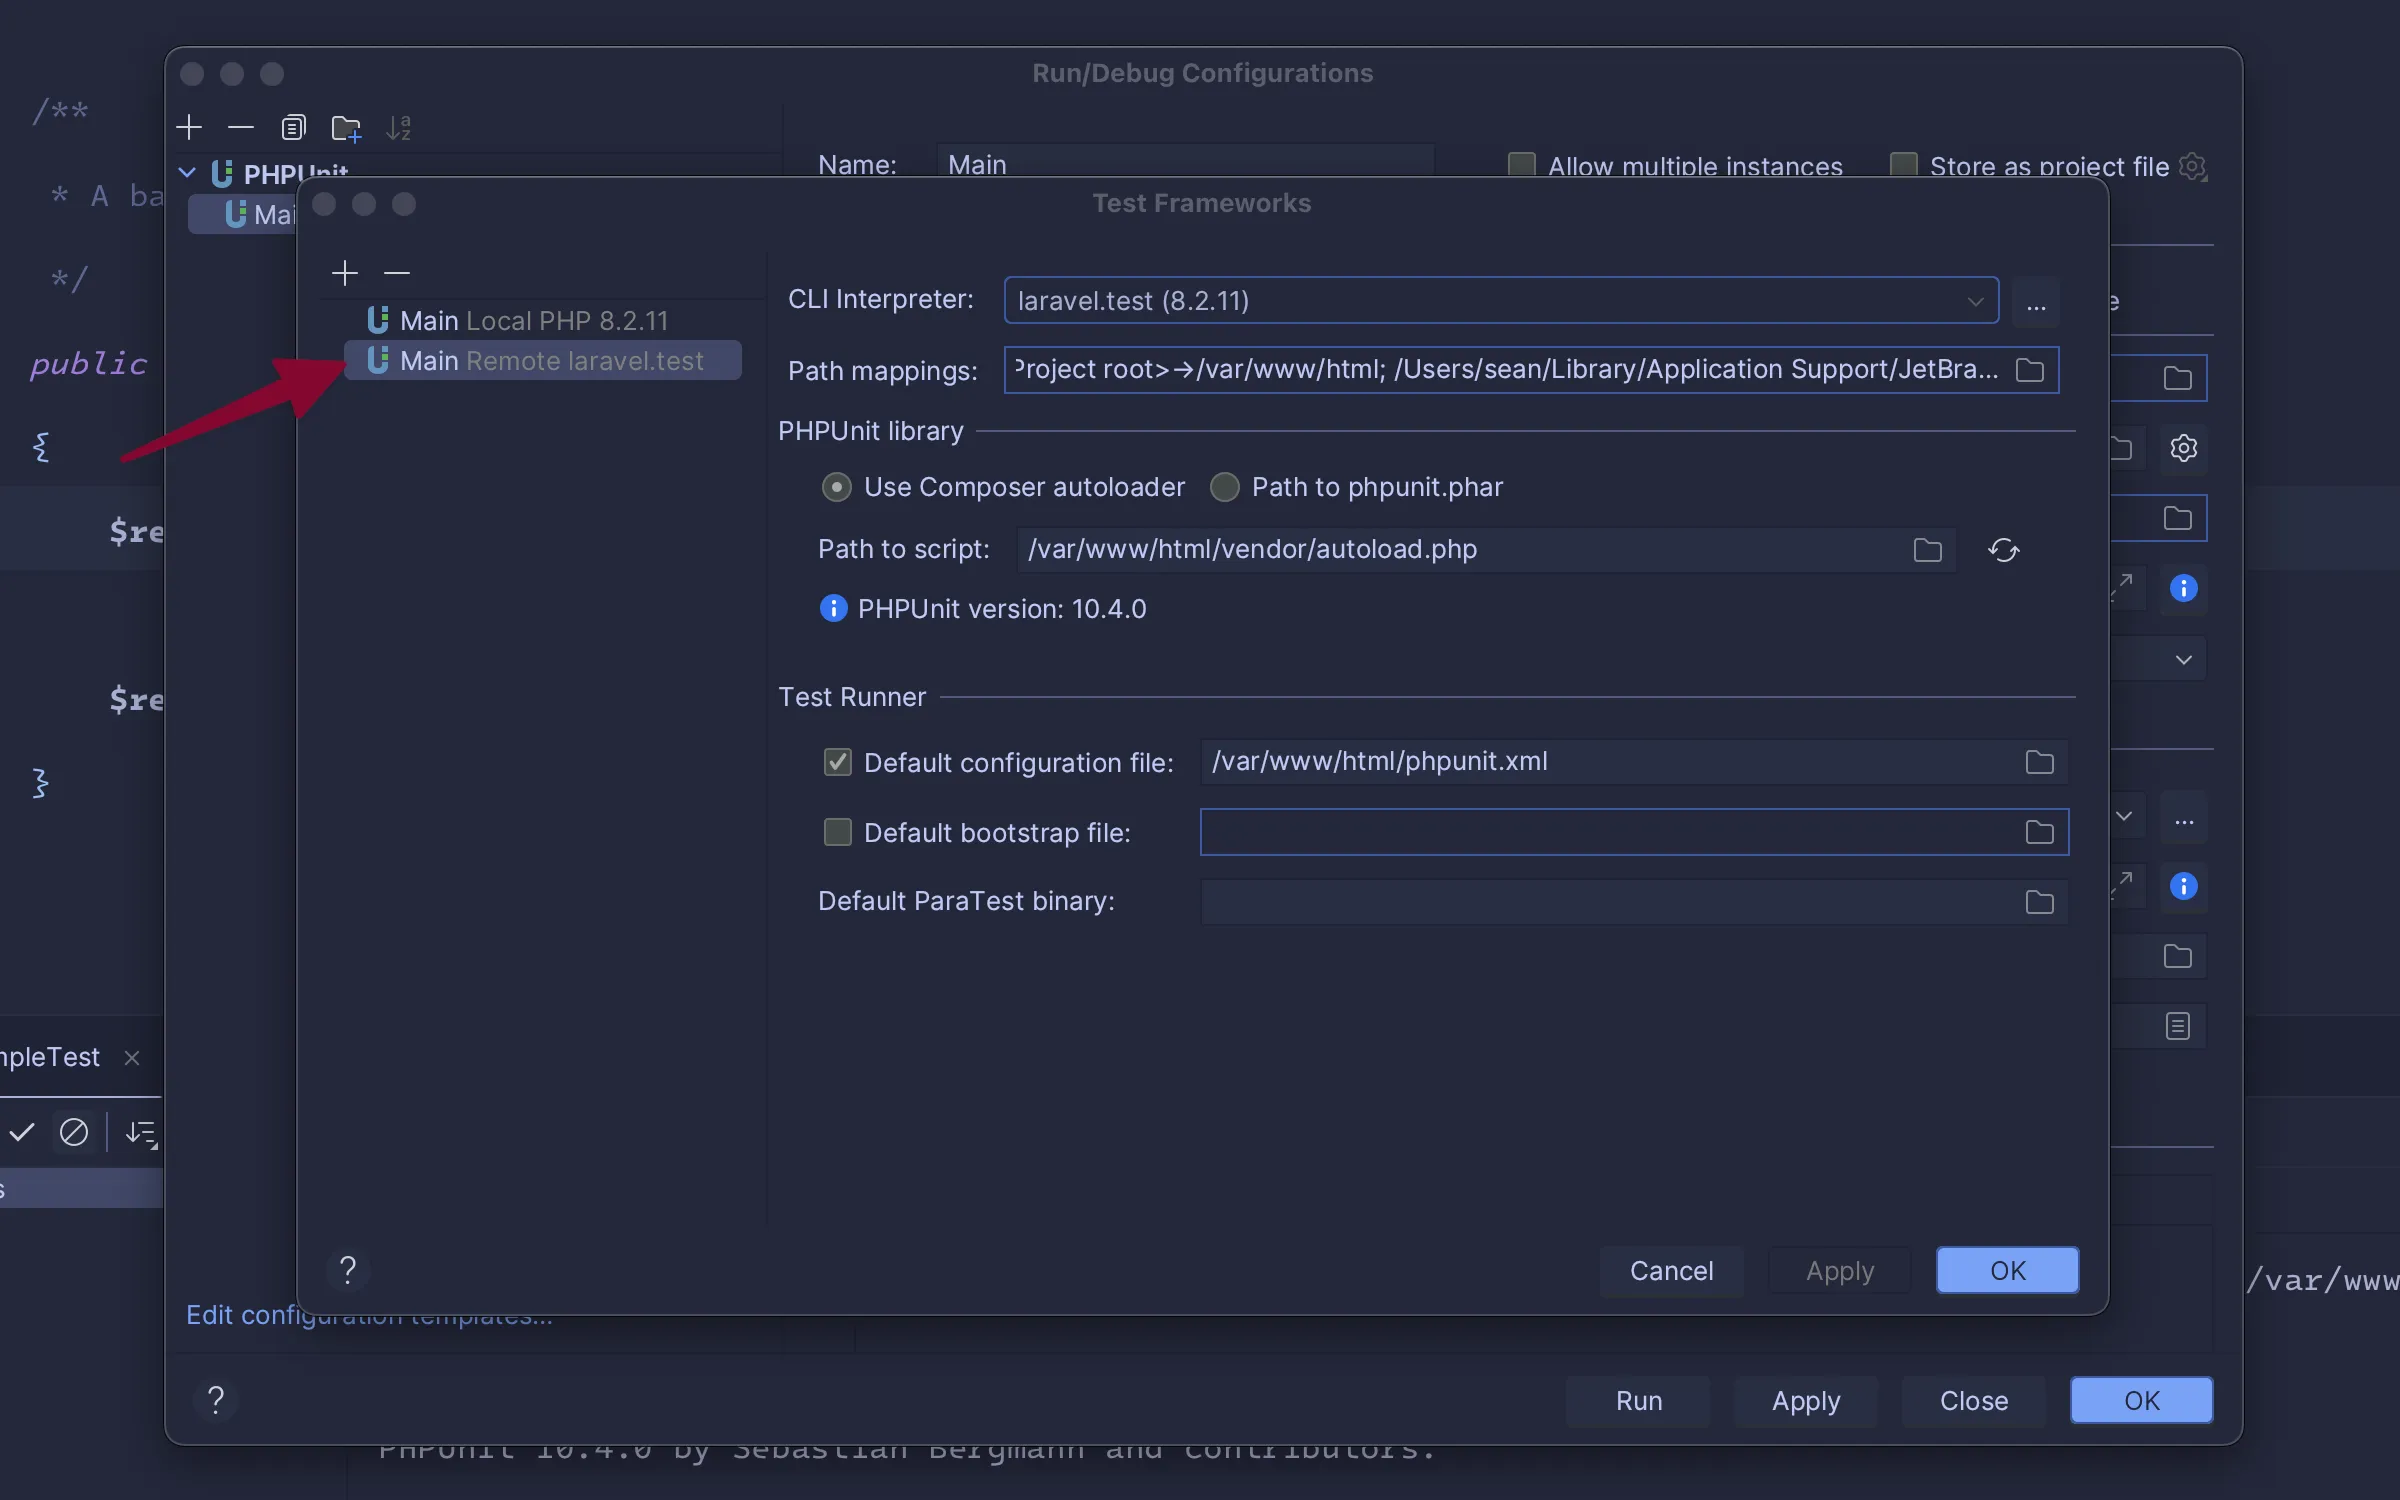
Task: Browse default bootstrap file folder icon
Action: [2039, 832]
